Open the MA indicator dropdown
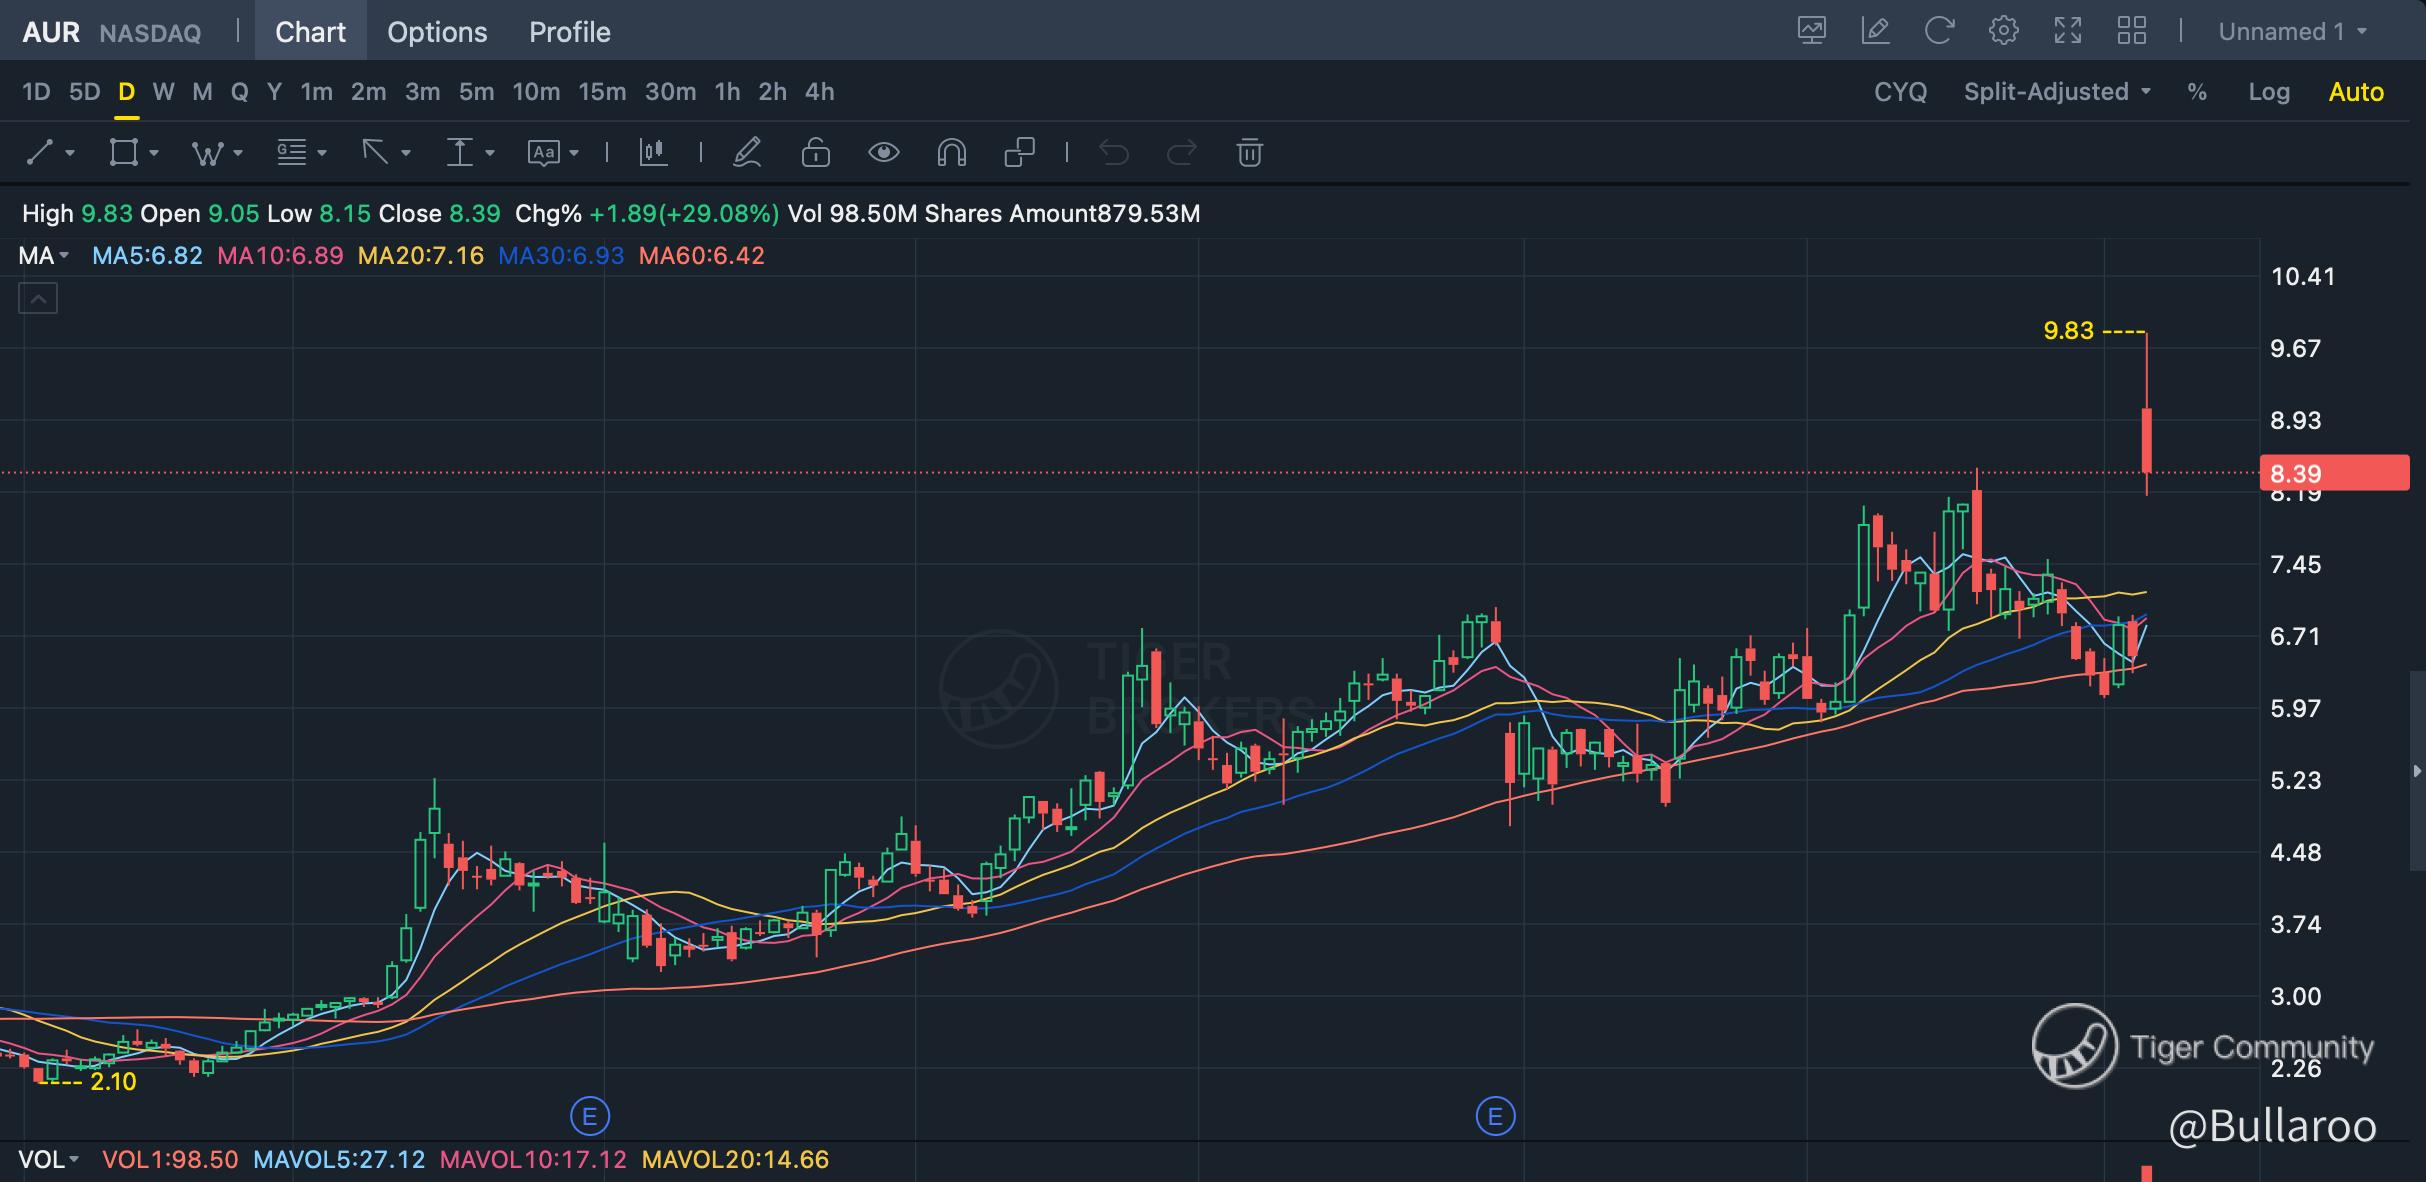This screenshot has height=1182, width=2426. click(43, 256)
